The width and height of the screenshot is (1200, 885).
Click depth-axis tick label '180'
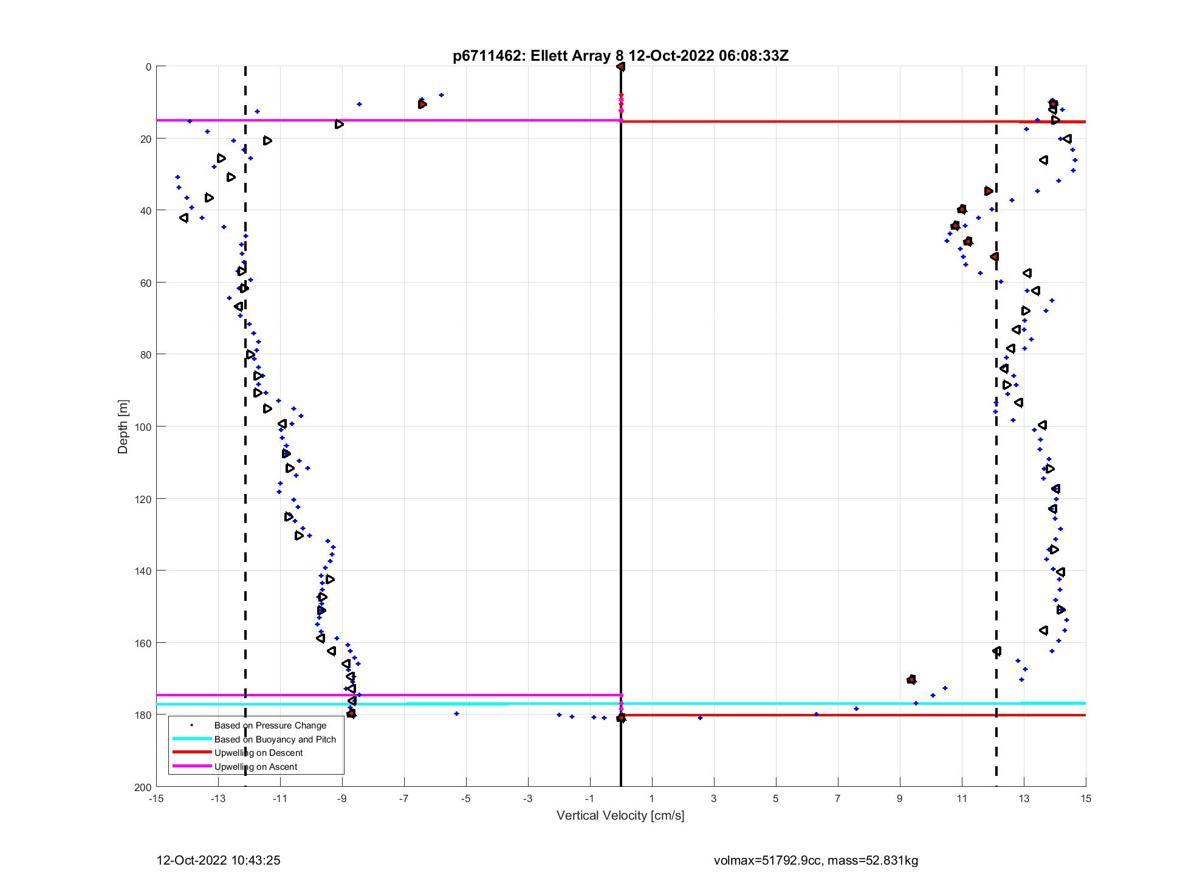[x=142, y=715]
